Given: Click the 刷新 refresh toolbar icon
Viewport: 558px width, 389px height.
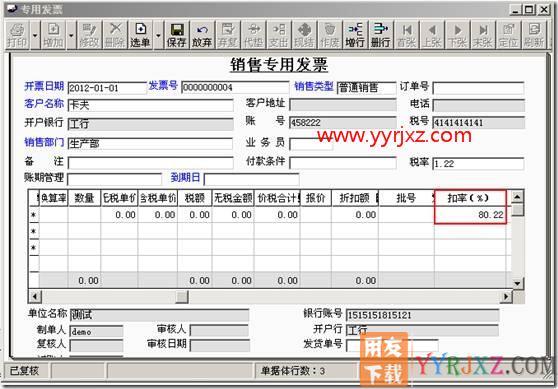Looking at the screenshot, I should [x=534, y=35].
